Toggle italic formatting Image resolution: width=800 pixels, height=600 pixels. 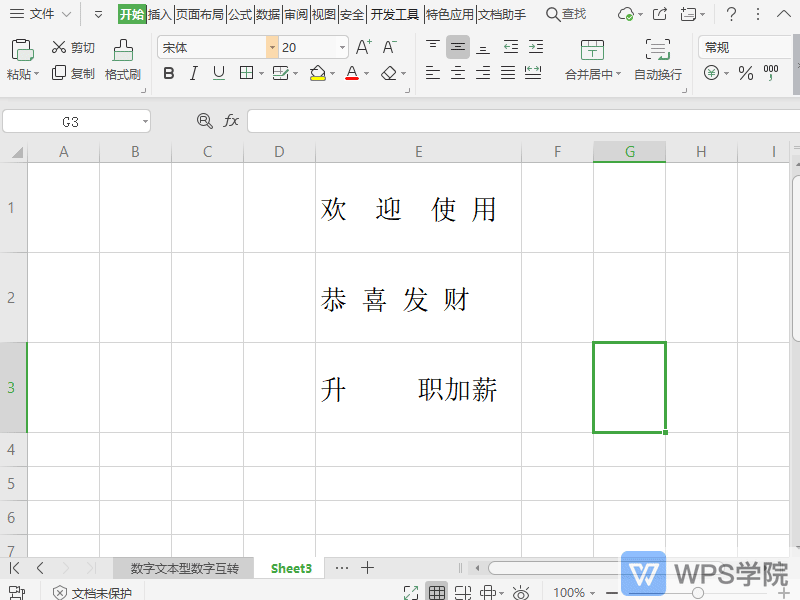pyautogui.click(x=193, y=73)
